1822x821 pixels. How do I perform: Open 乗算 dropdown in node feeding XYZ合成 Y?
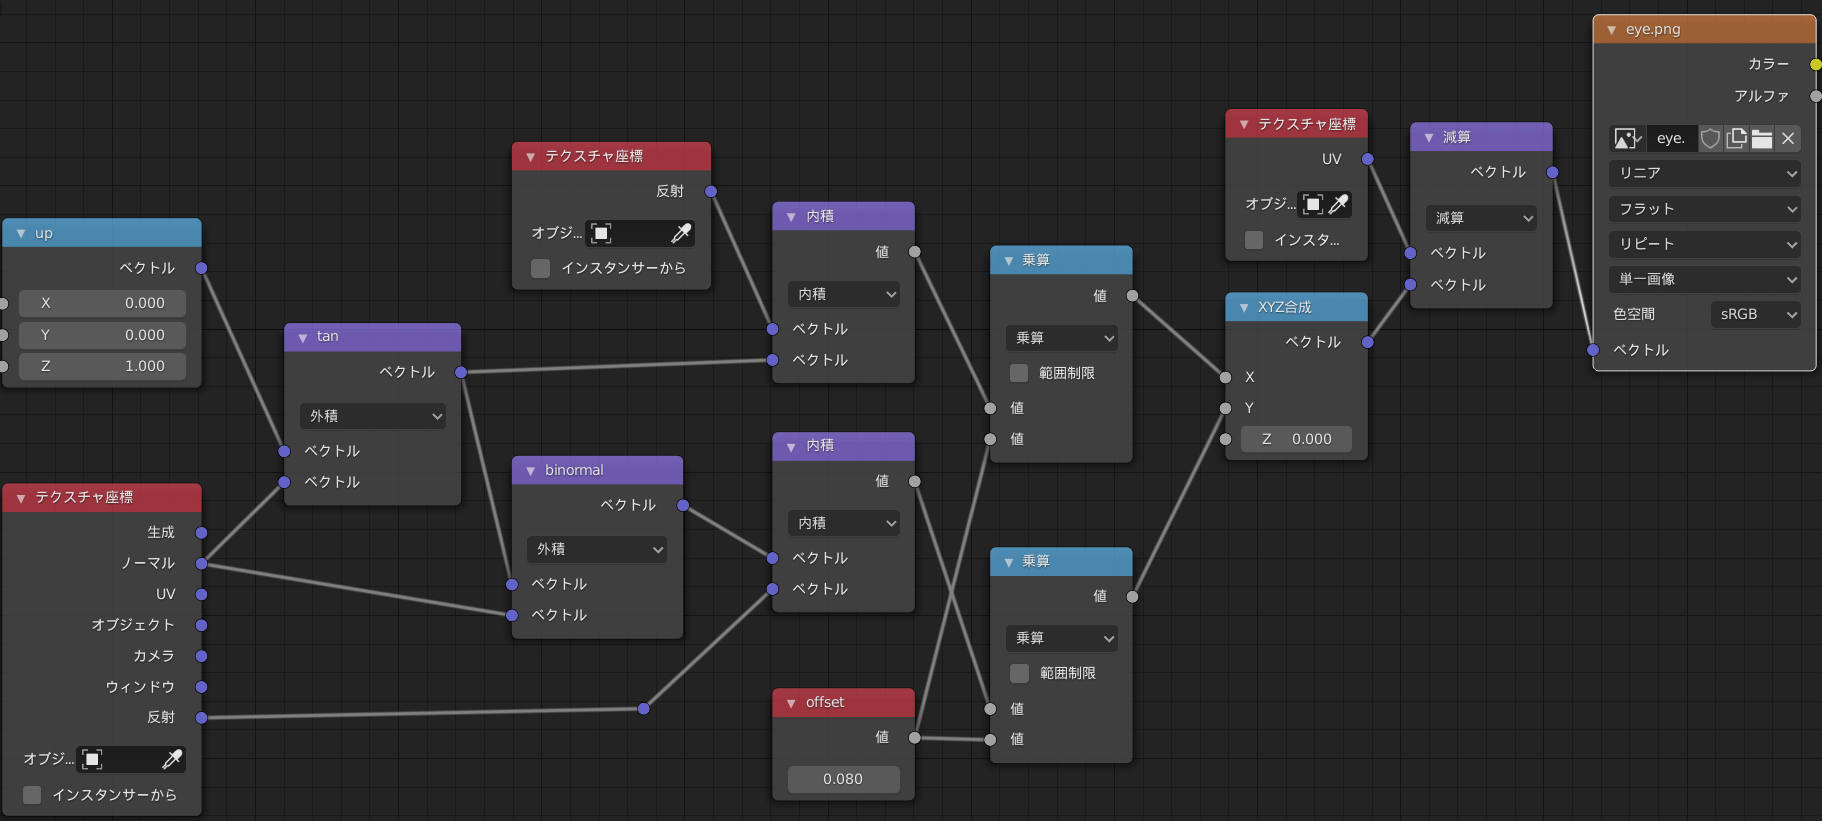pyautogui.click(x=1061, y=638)
